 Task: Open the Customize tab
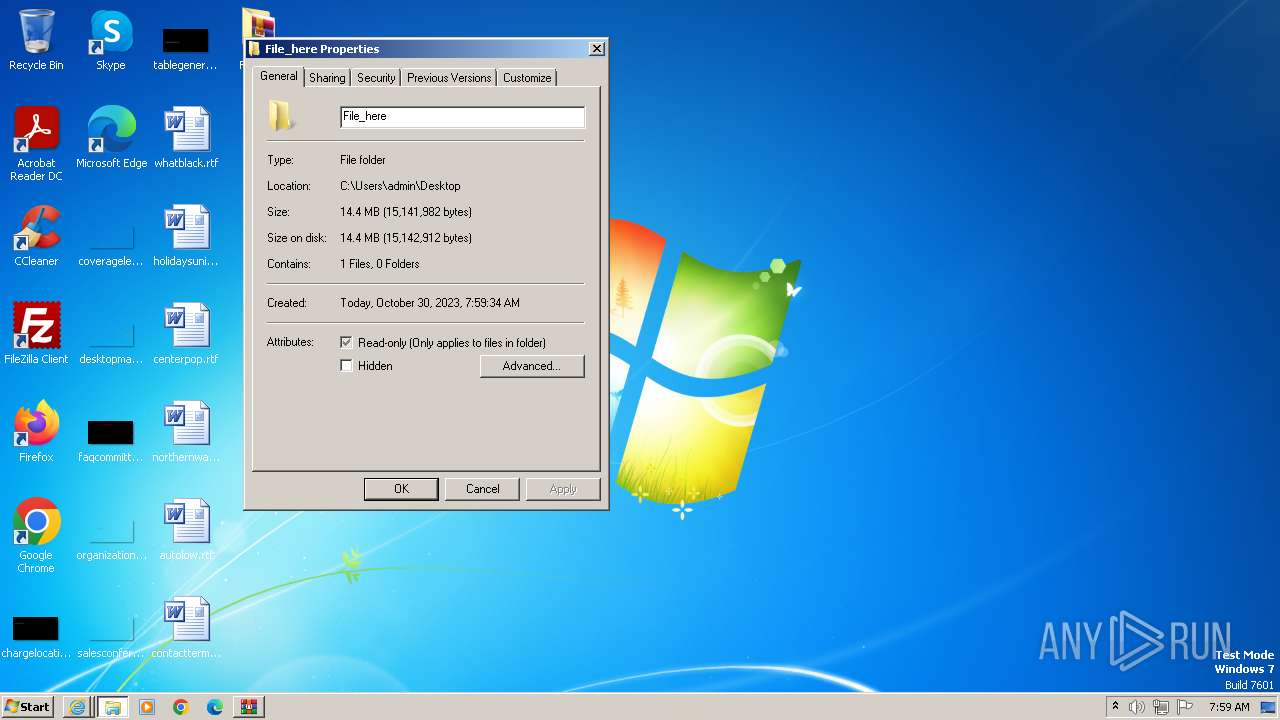[x=527, y=78]
